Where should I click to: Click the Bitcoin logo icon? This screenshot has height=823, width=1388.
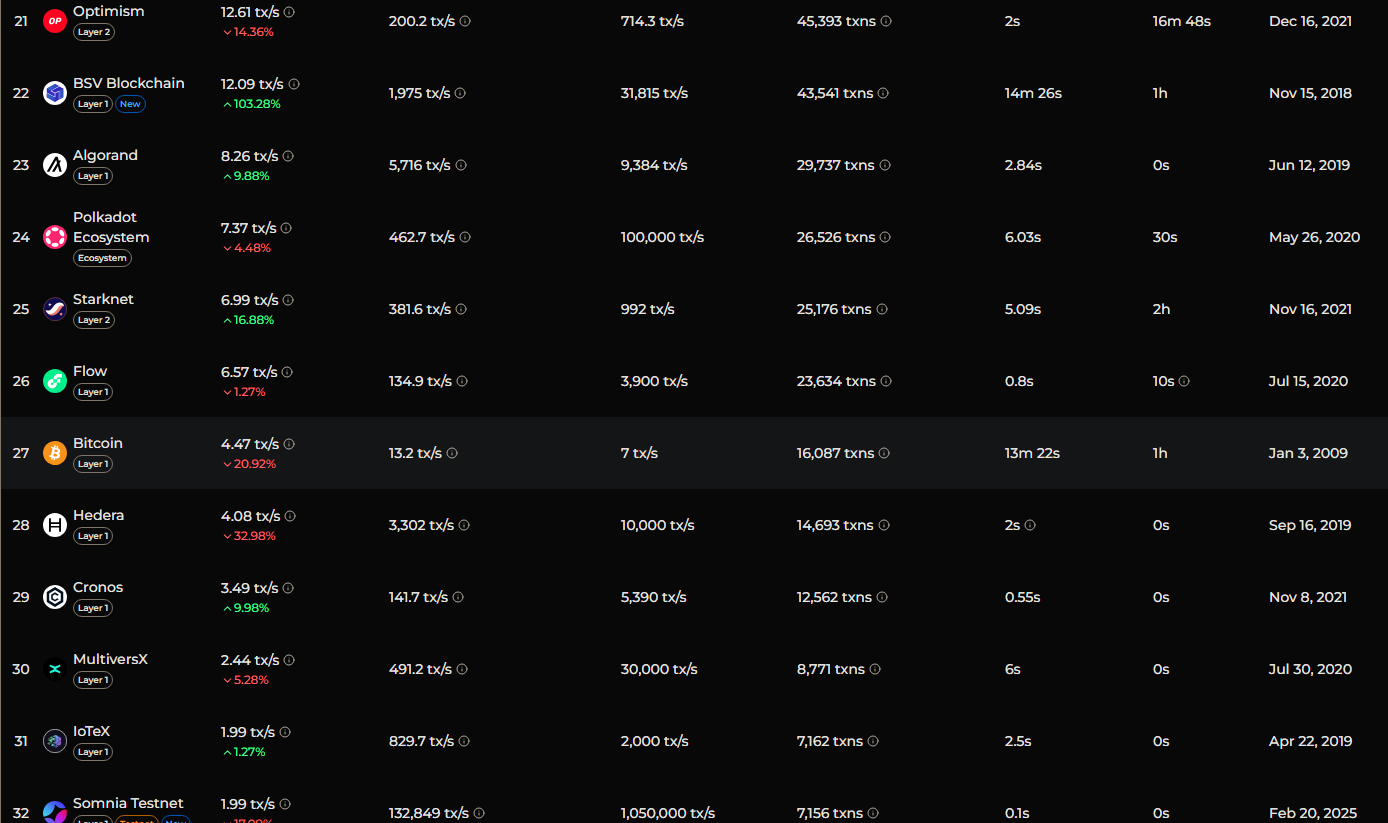(55, 453)
